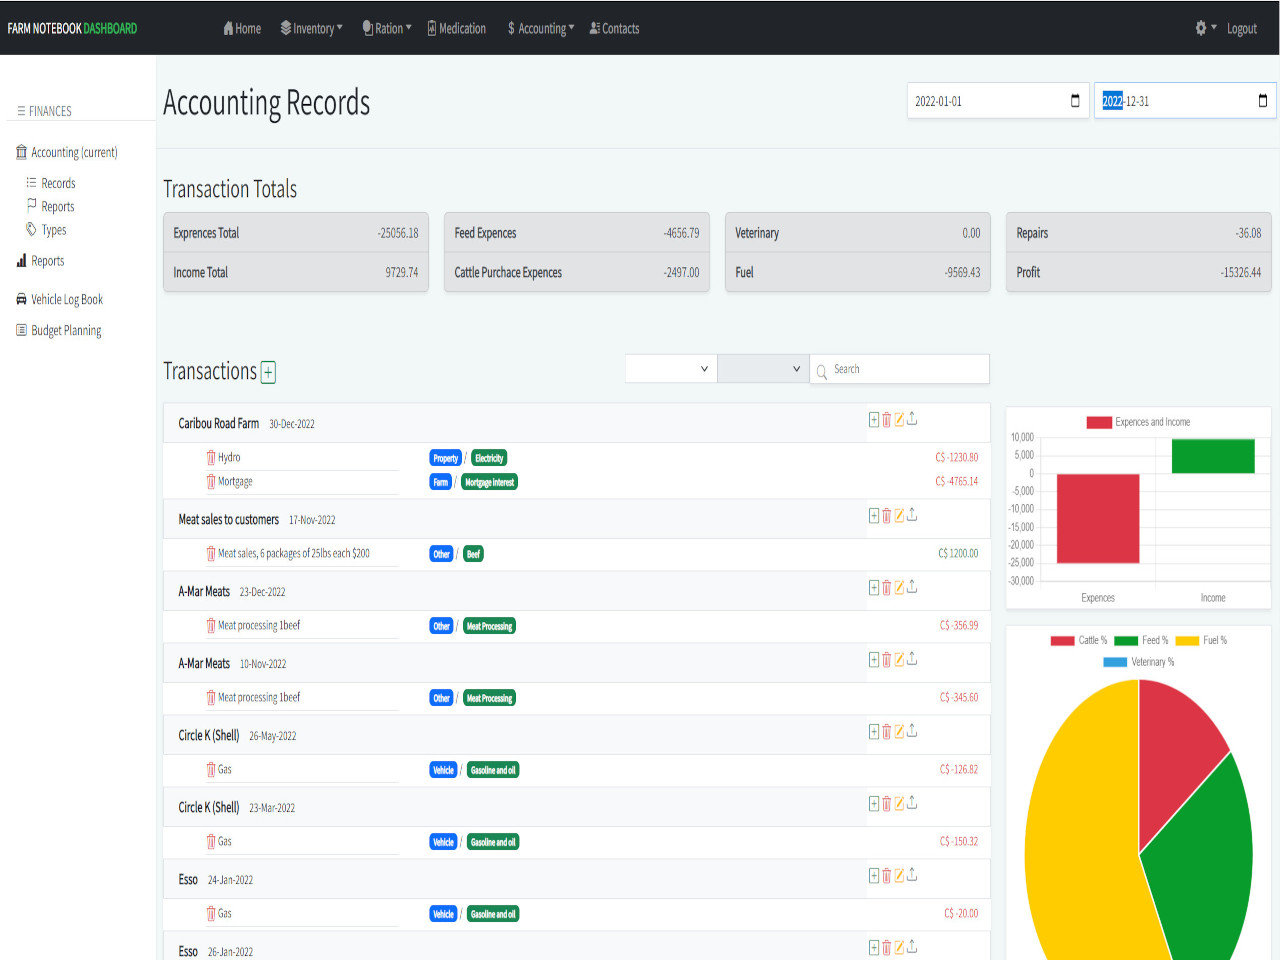Image resolution: width=1280 pixels, height=960 pixels.
Task: Click the add transaction plus icon beside Transactions
Action: (268, 373)
